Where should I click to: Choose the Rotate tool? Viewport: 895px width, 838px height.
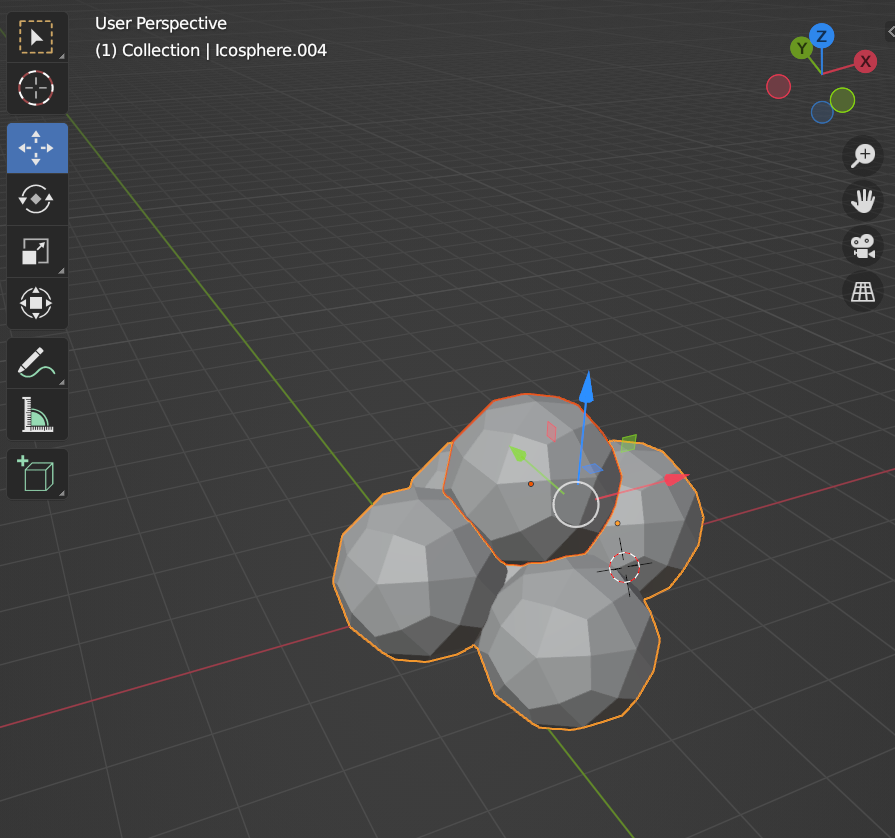pyautogui.click(x=37, y=199)
